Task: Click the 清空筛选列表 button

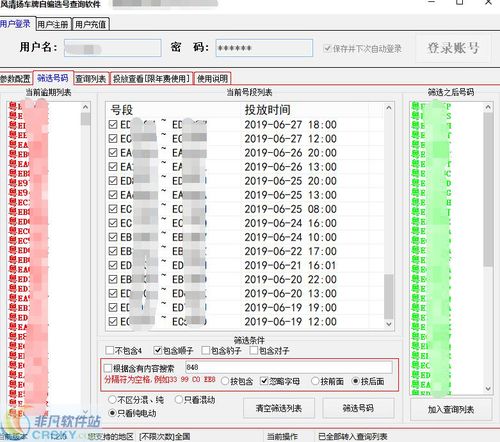Action: [279, 408]
